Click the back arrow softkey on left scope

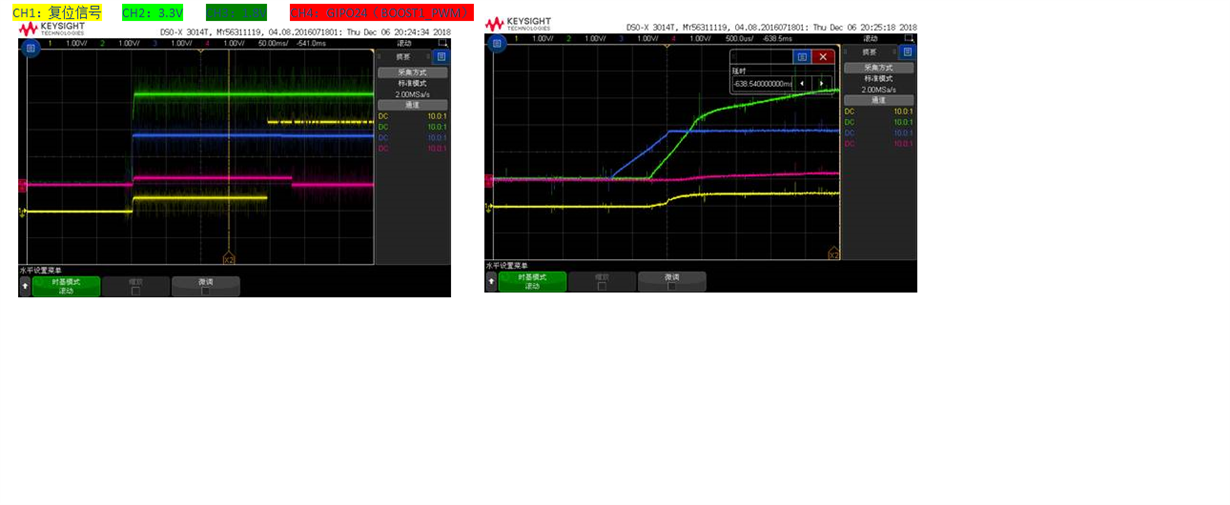pyautogui.click(x=25, y=286)
